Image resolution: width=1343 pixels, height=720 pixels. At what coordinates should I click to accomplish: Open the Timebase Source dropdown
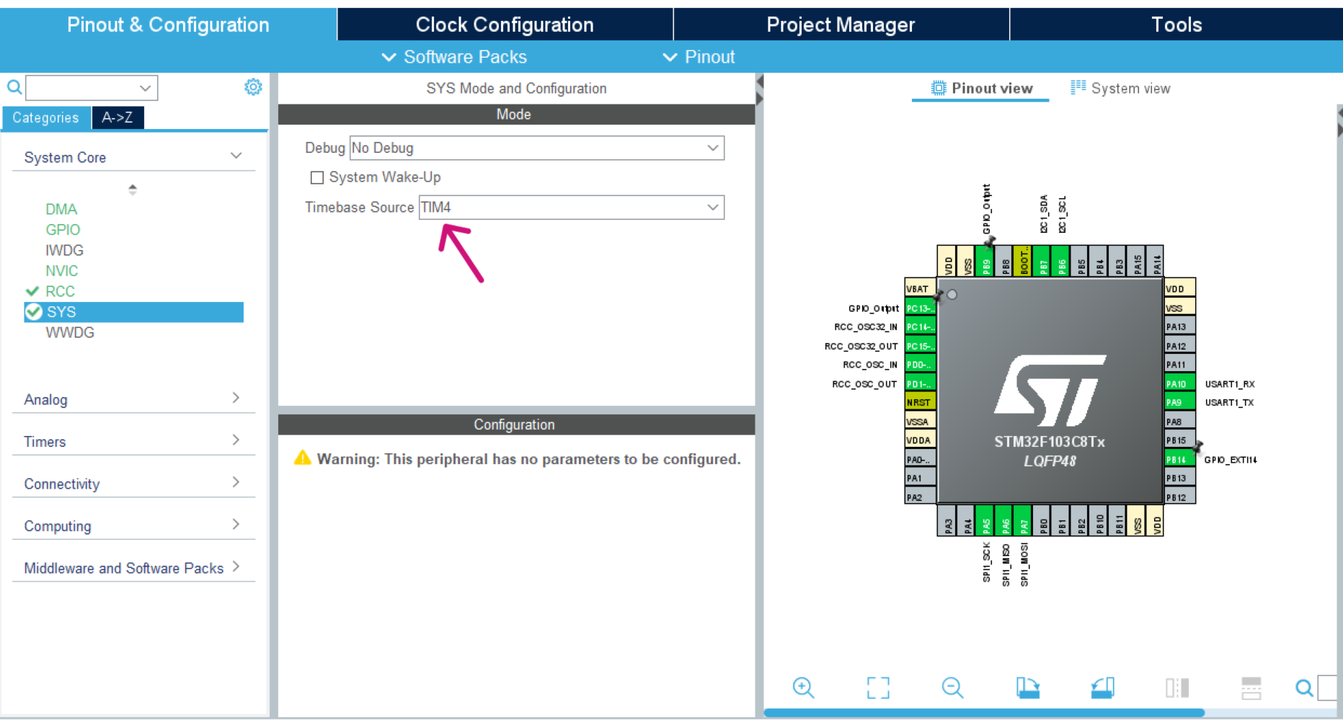click(x=571, y=208)
